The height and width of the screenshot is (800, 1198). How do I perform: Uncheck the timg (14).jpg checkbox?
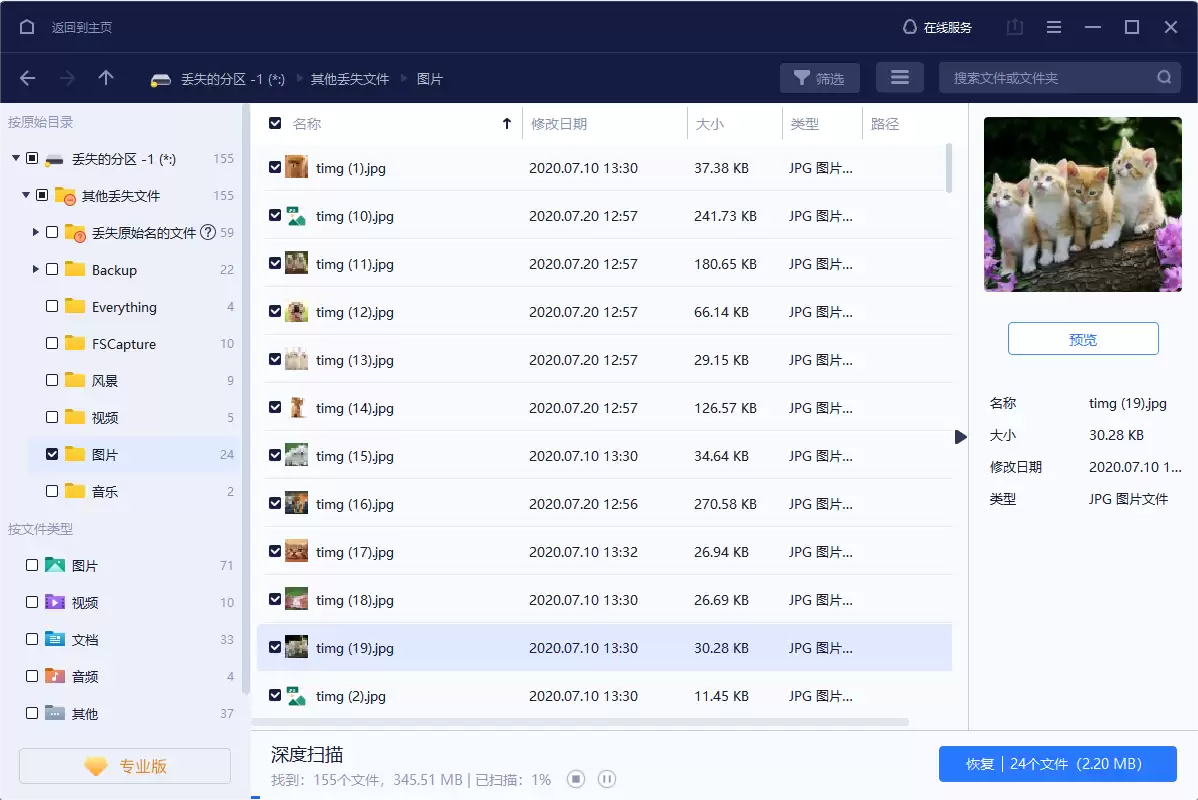(275, 408)
